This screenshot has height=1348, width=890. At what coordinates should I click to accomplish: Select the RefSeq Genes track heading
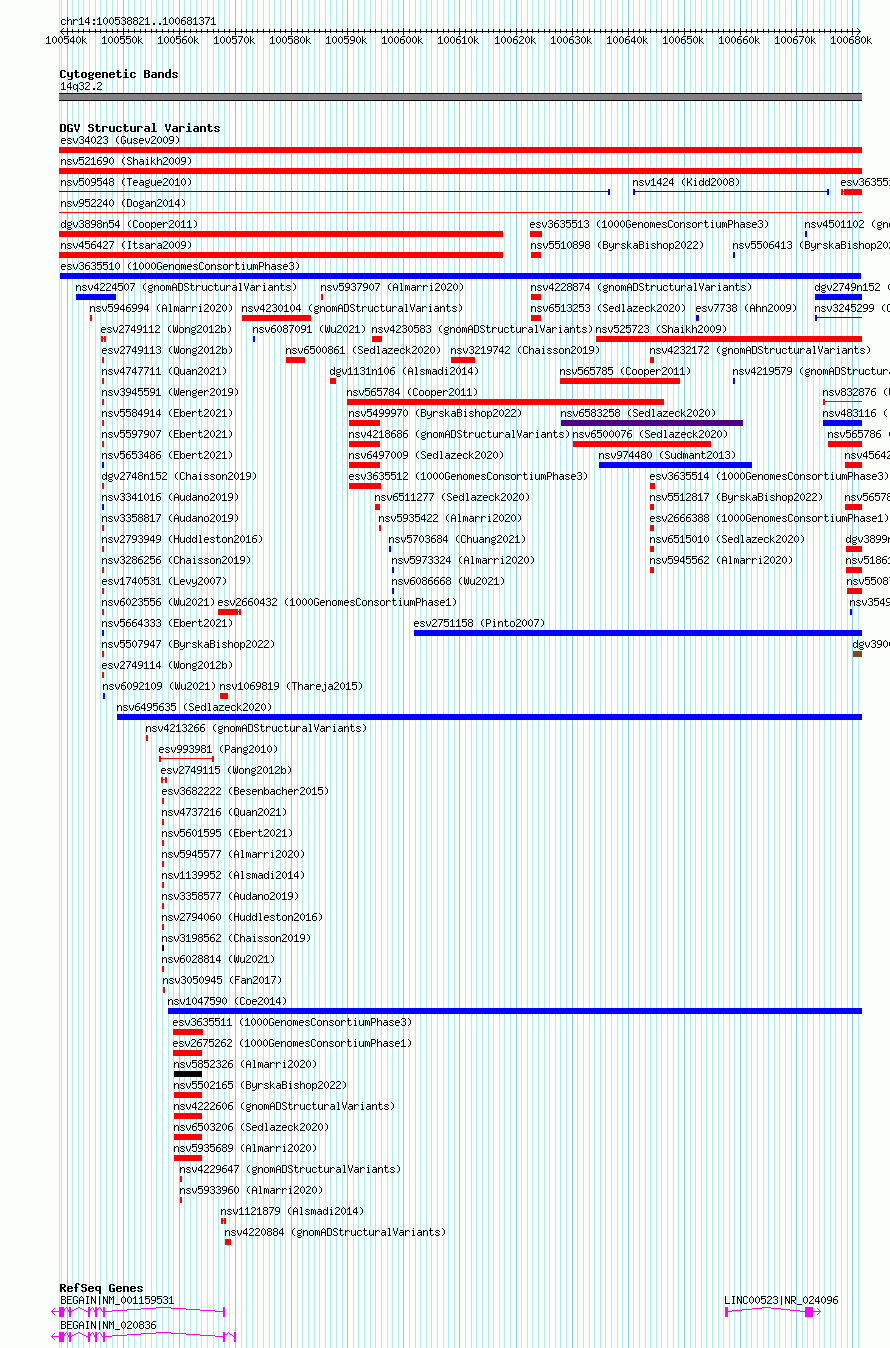click(101, 1288)
